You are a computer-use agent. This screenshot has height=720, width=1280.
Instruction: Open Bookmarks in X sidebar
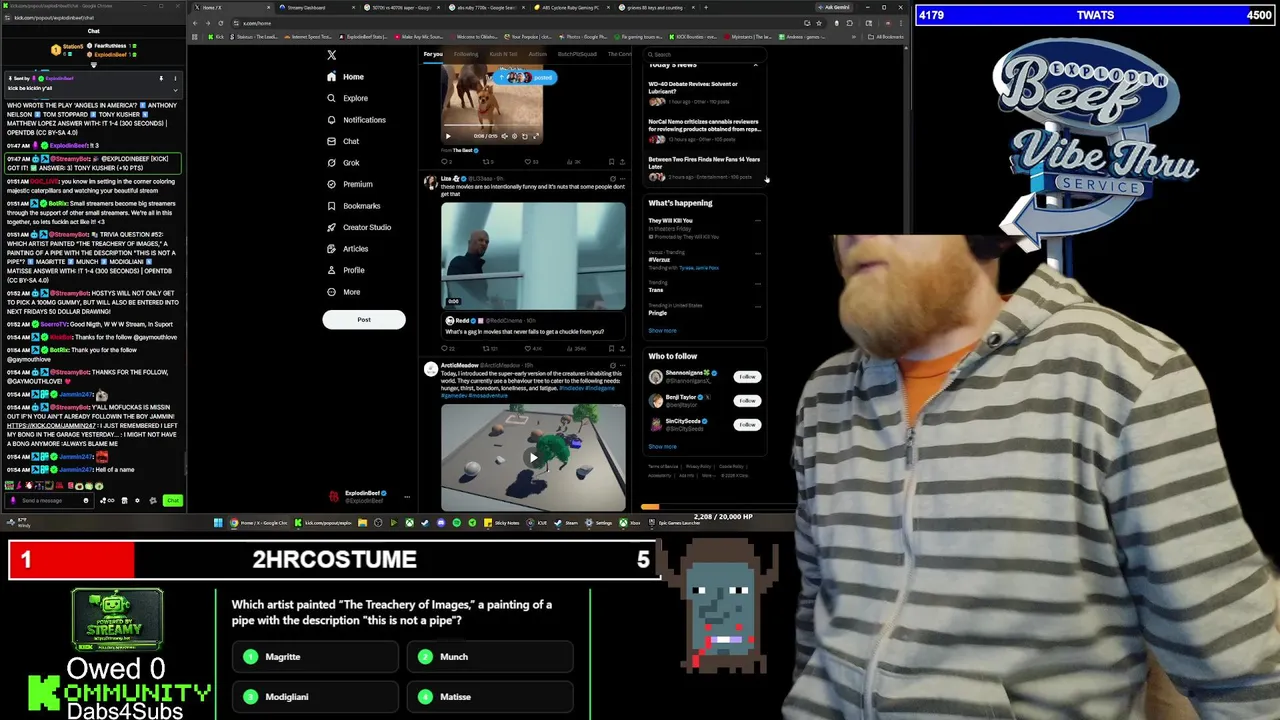[353, 206]
